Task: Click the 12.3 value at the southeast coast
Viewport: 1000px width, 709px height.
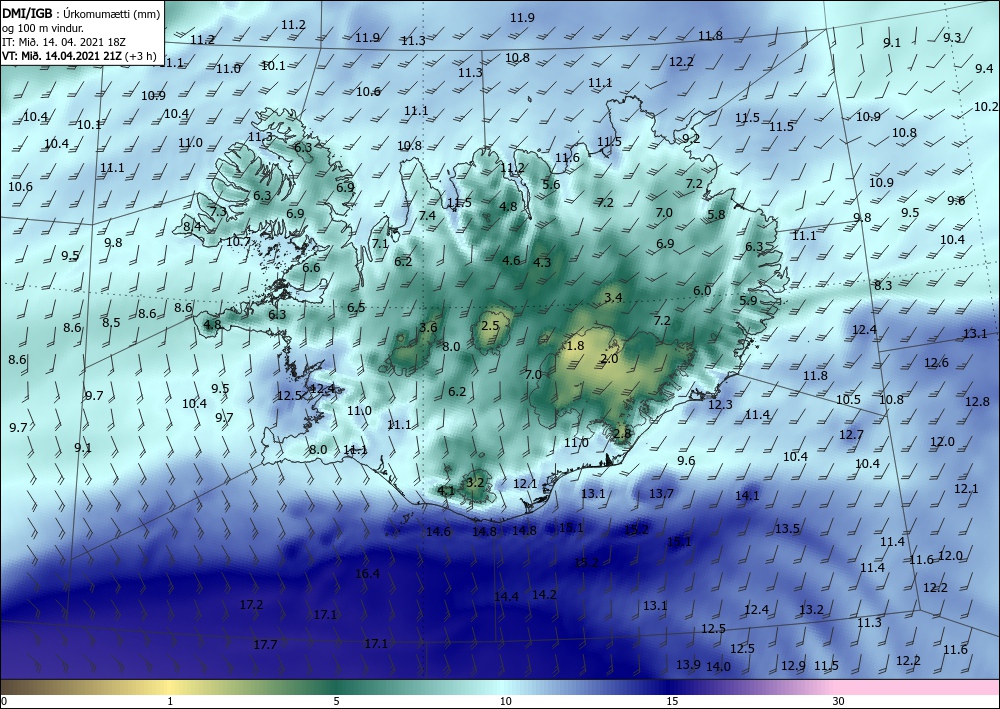Action: pos(721,405)
